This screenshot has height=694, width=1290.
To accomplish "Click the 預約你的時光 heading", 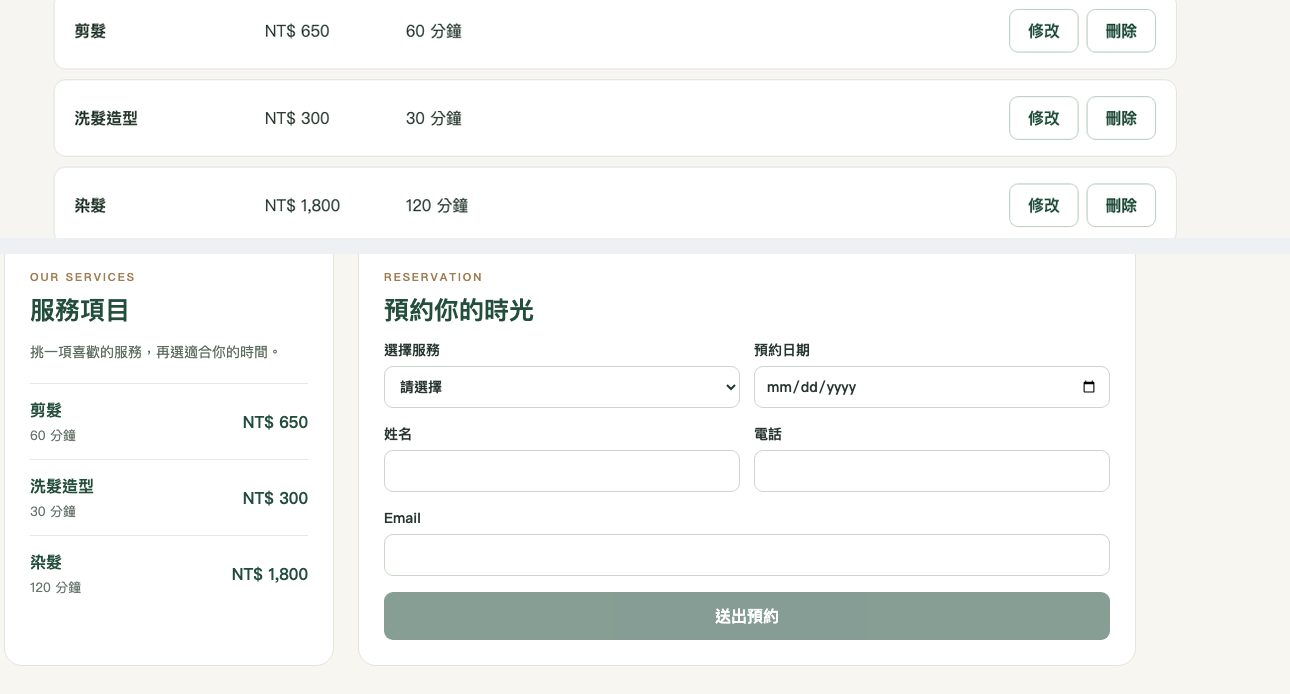I will (x=459, y=310).
